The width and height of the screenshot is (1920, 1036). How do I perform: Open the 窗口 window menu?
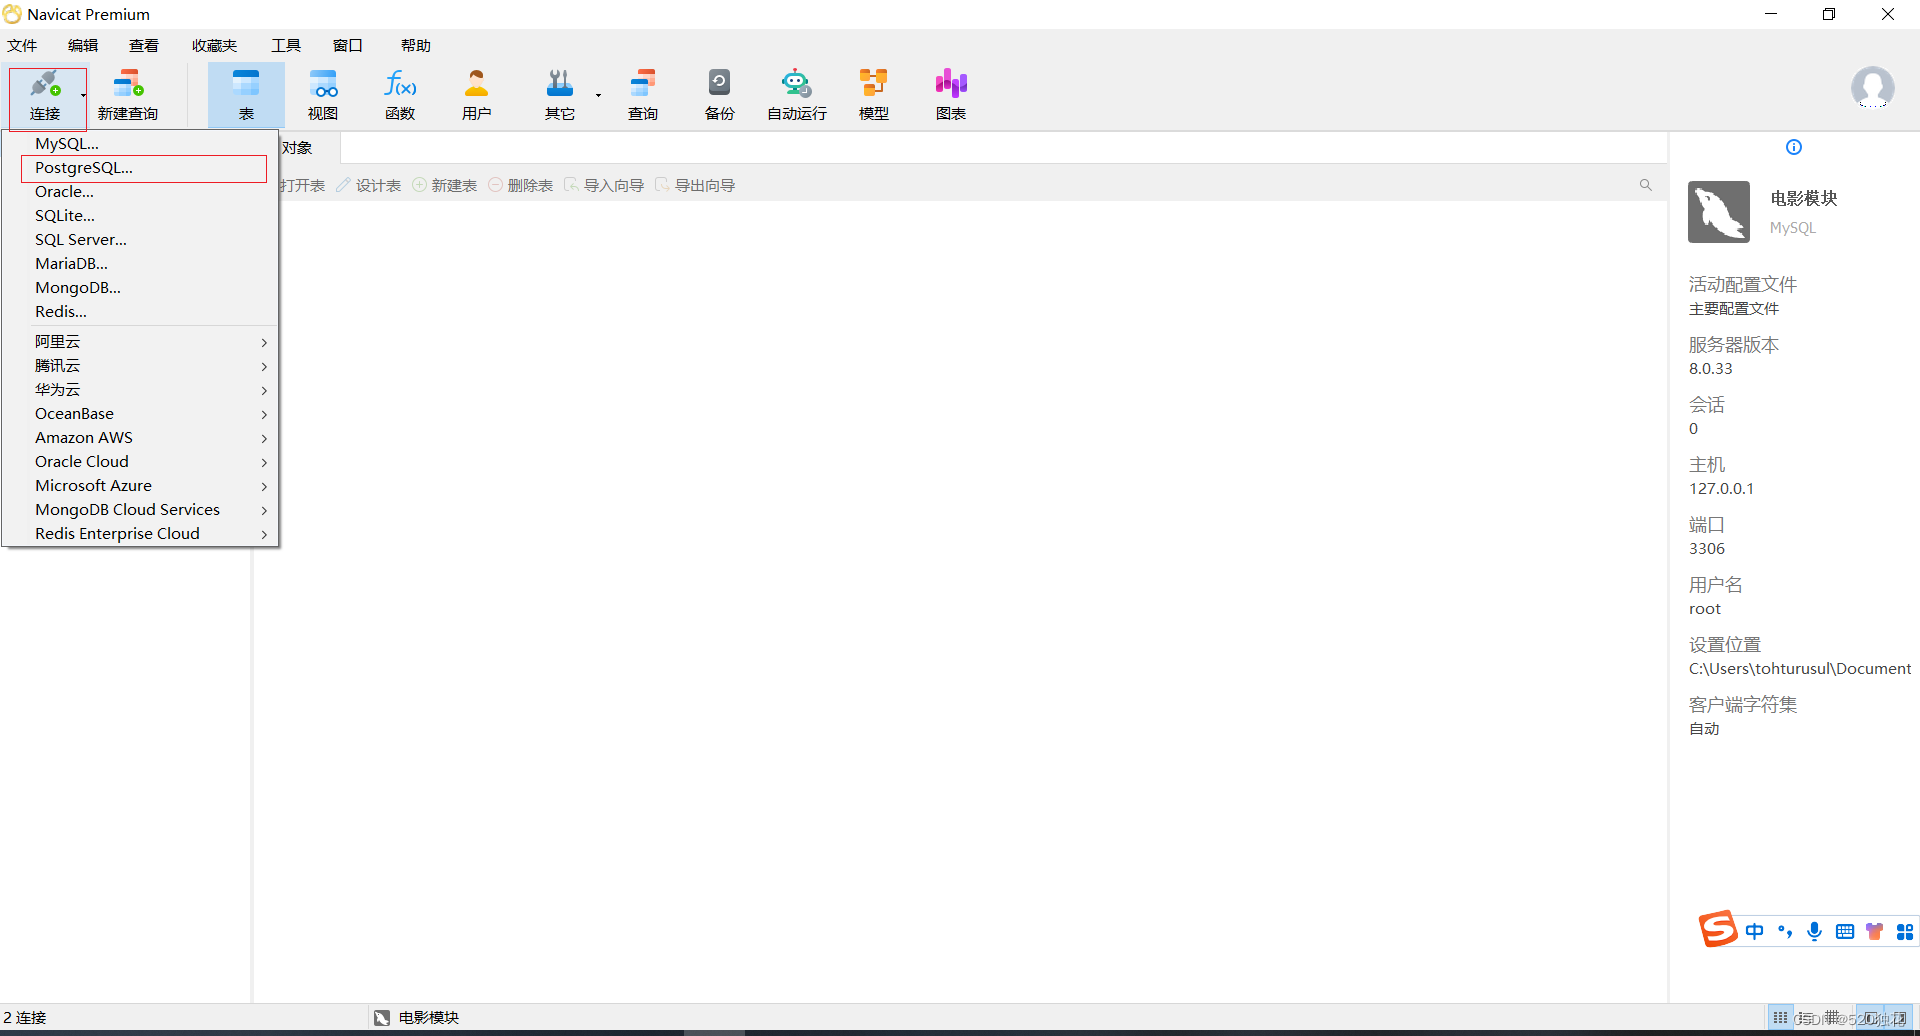348,46
